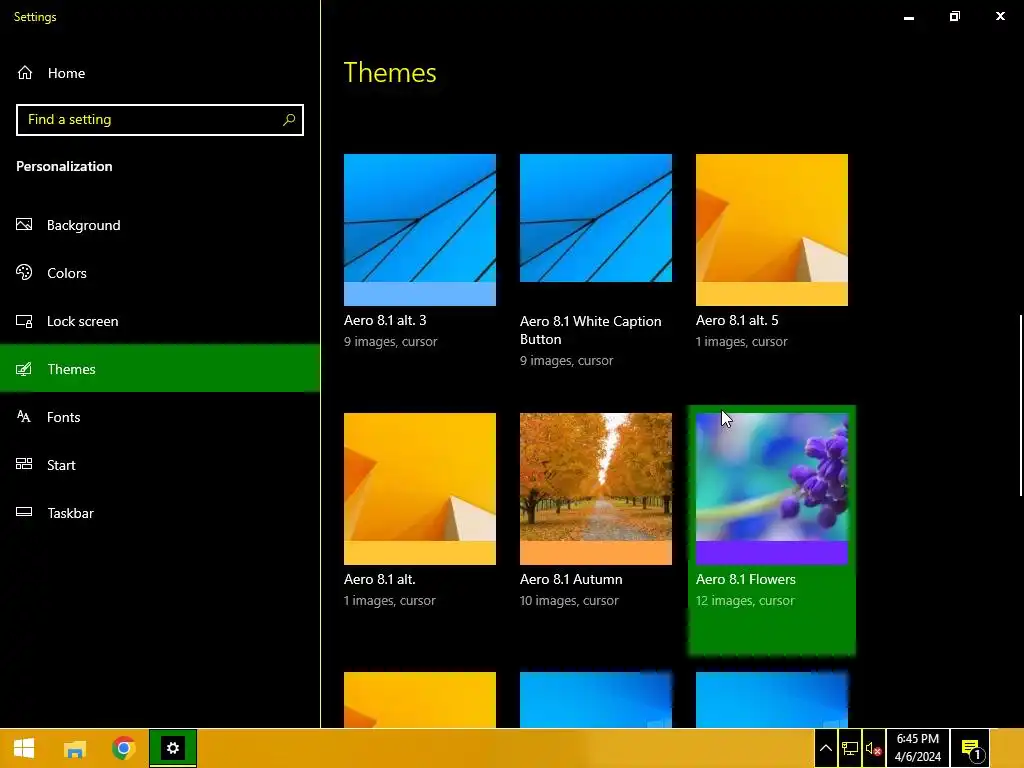Select the Aero 8.1 Flowers theme thumbnail

tap(772, 488)
